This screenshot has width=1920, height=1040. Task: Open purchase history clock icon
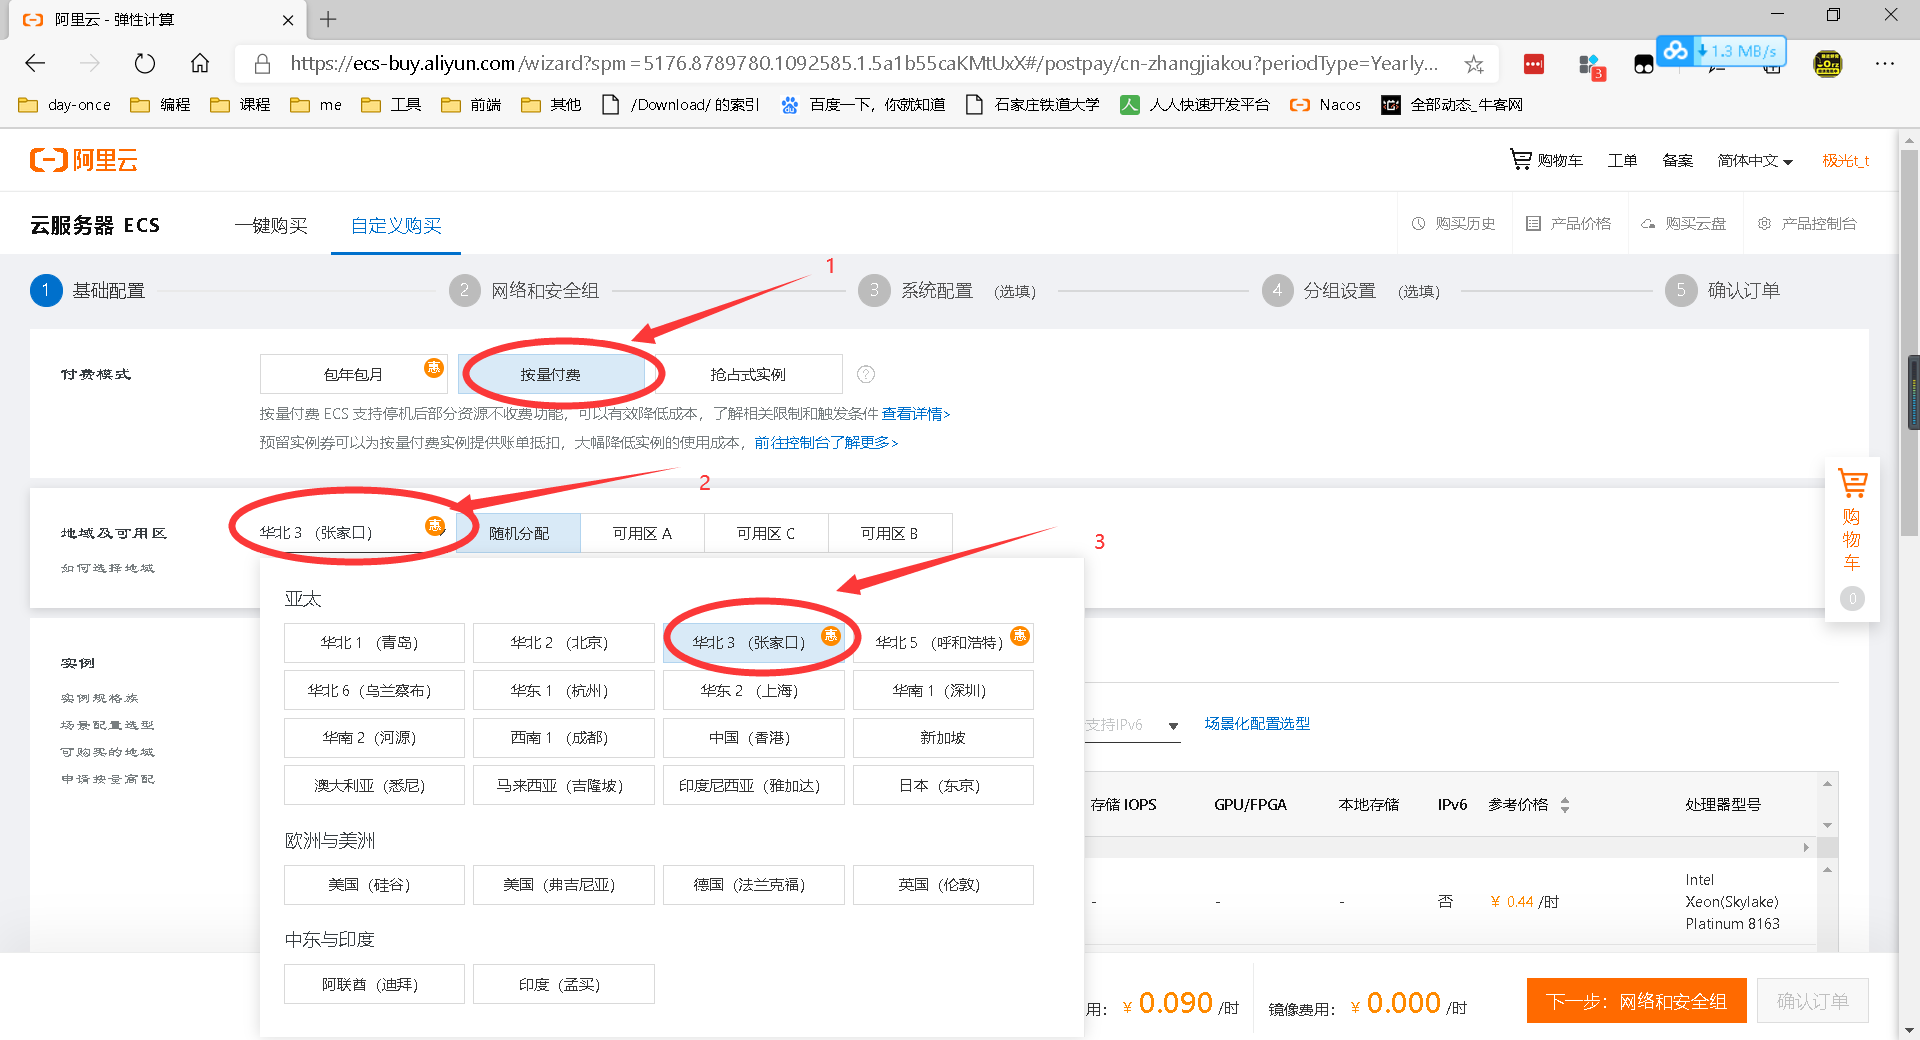click(1418, 224)
